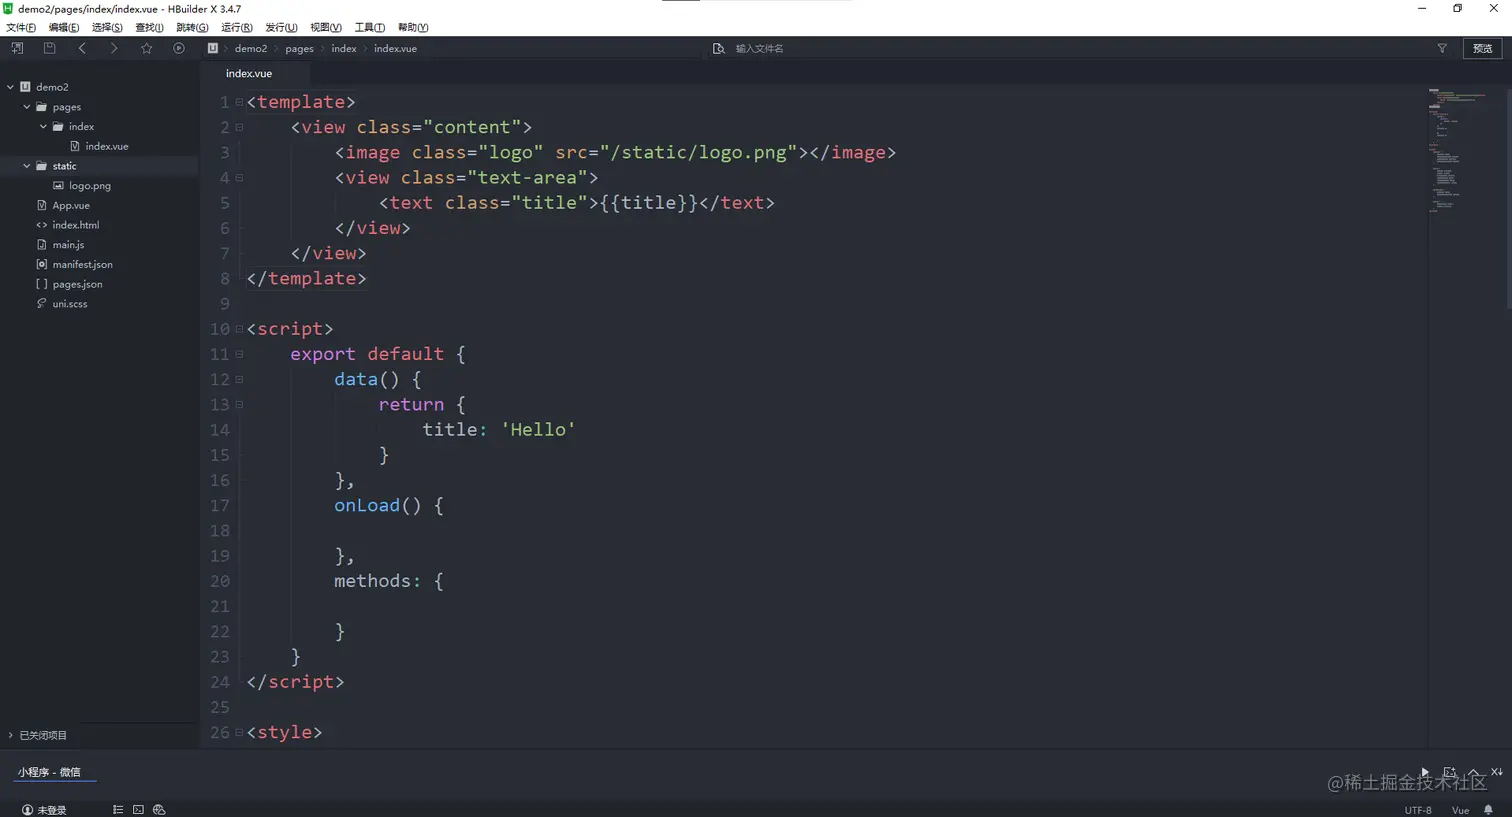Go forward with the right arrow icon
The height and width of the screenshot is (817, 1512).
point(114,48)
